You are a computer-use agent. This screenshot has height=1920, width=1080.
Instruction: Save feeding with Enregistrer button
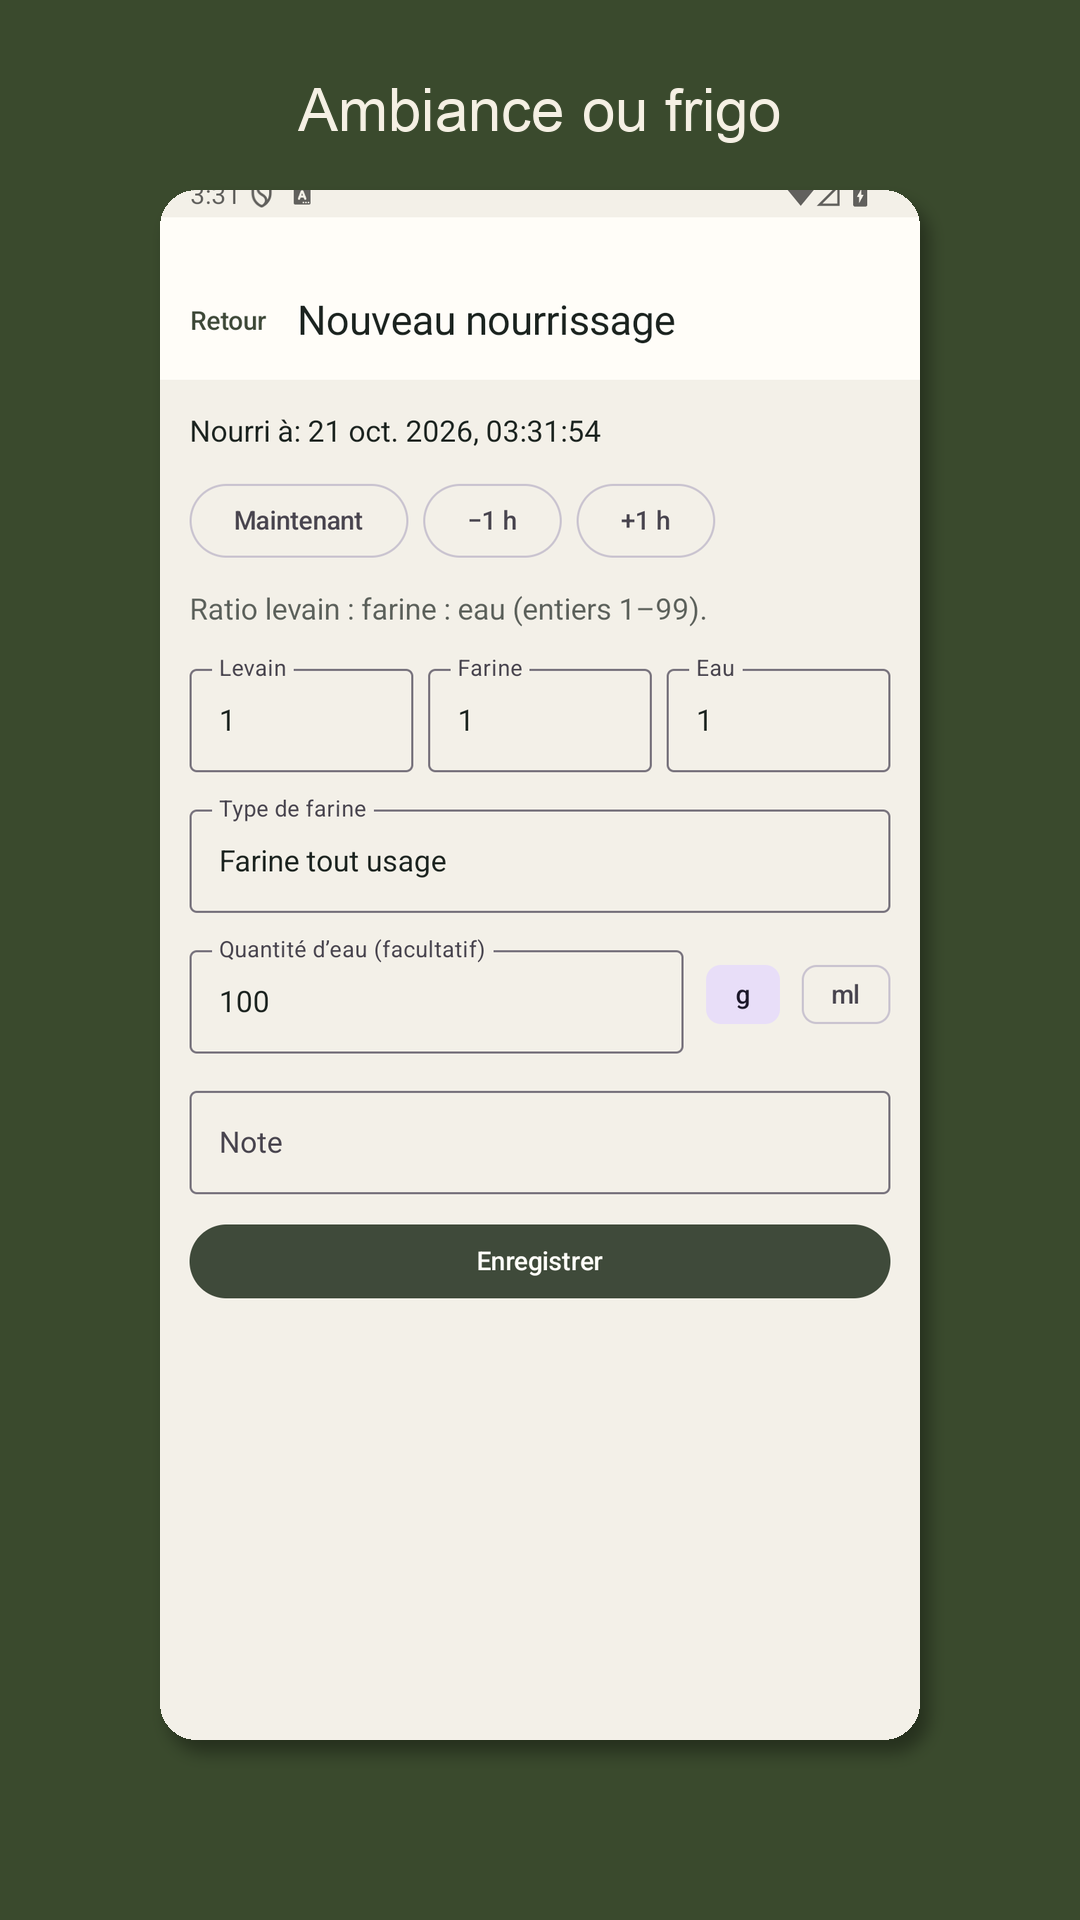(x=540, y=1261)
